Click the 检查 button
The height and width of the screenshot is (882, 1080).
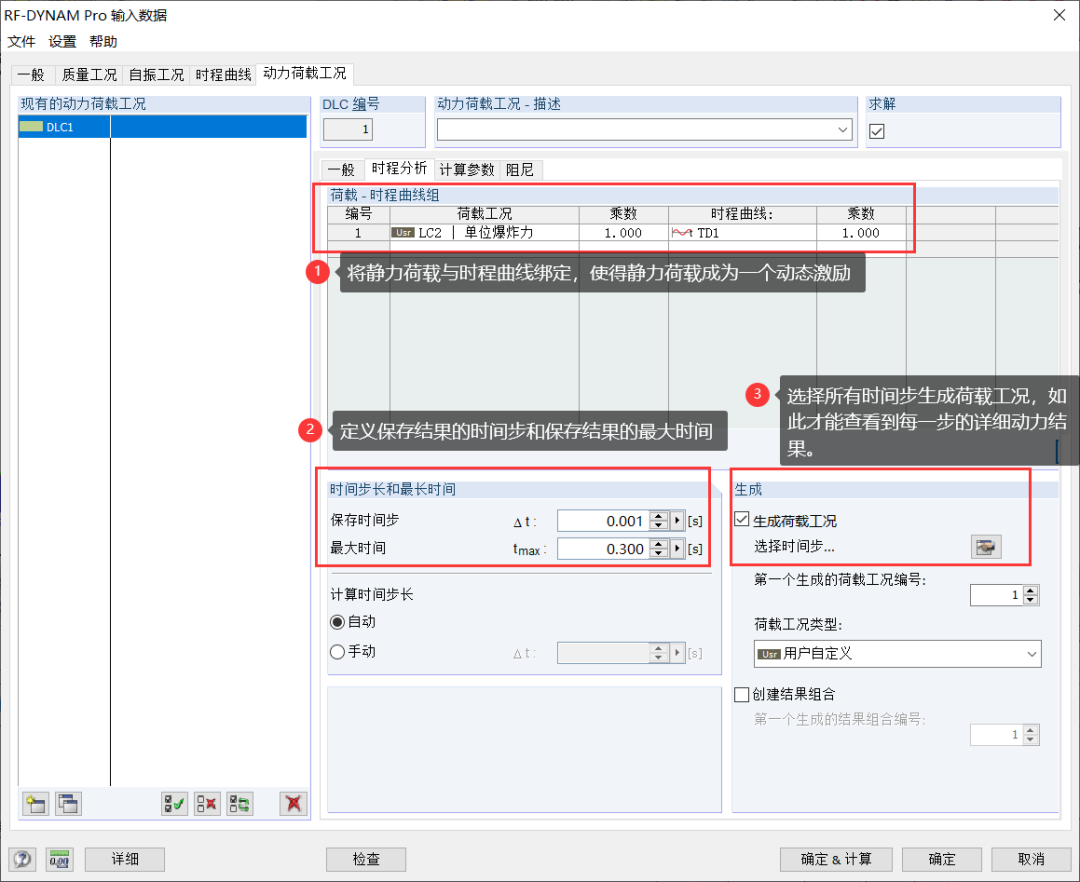coord(366,859)
